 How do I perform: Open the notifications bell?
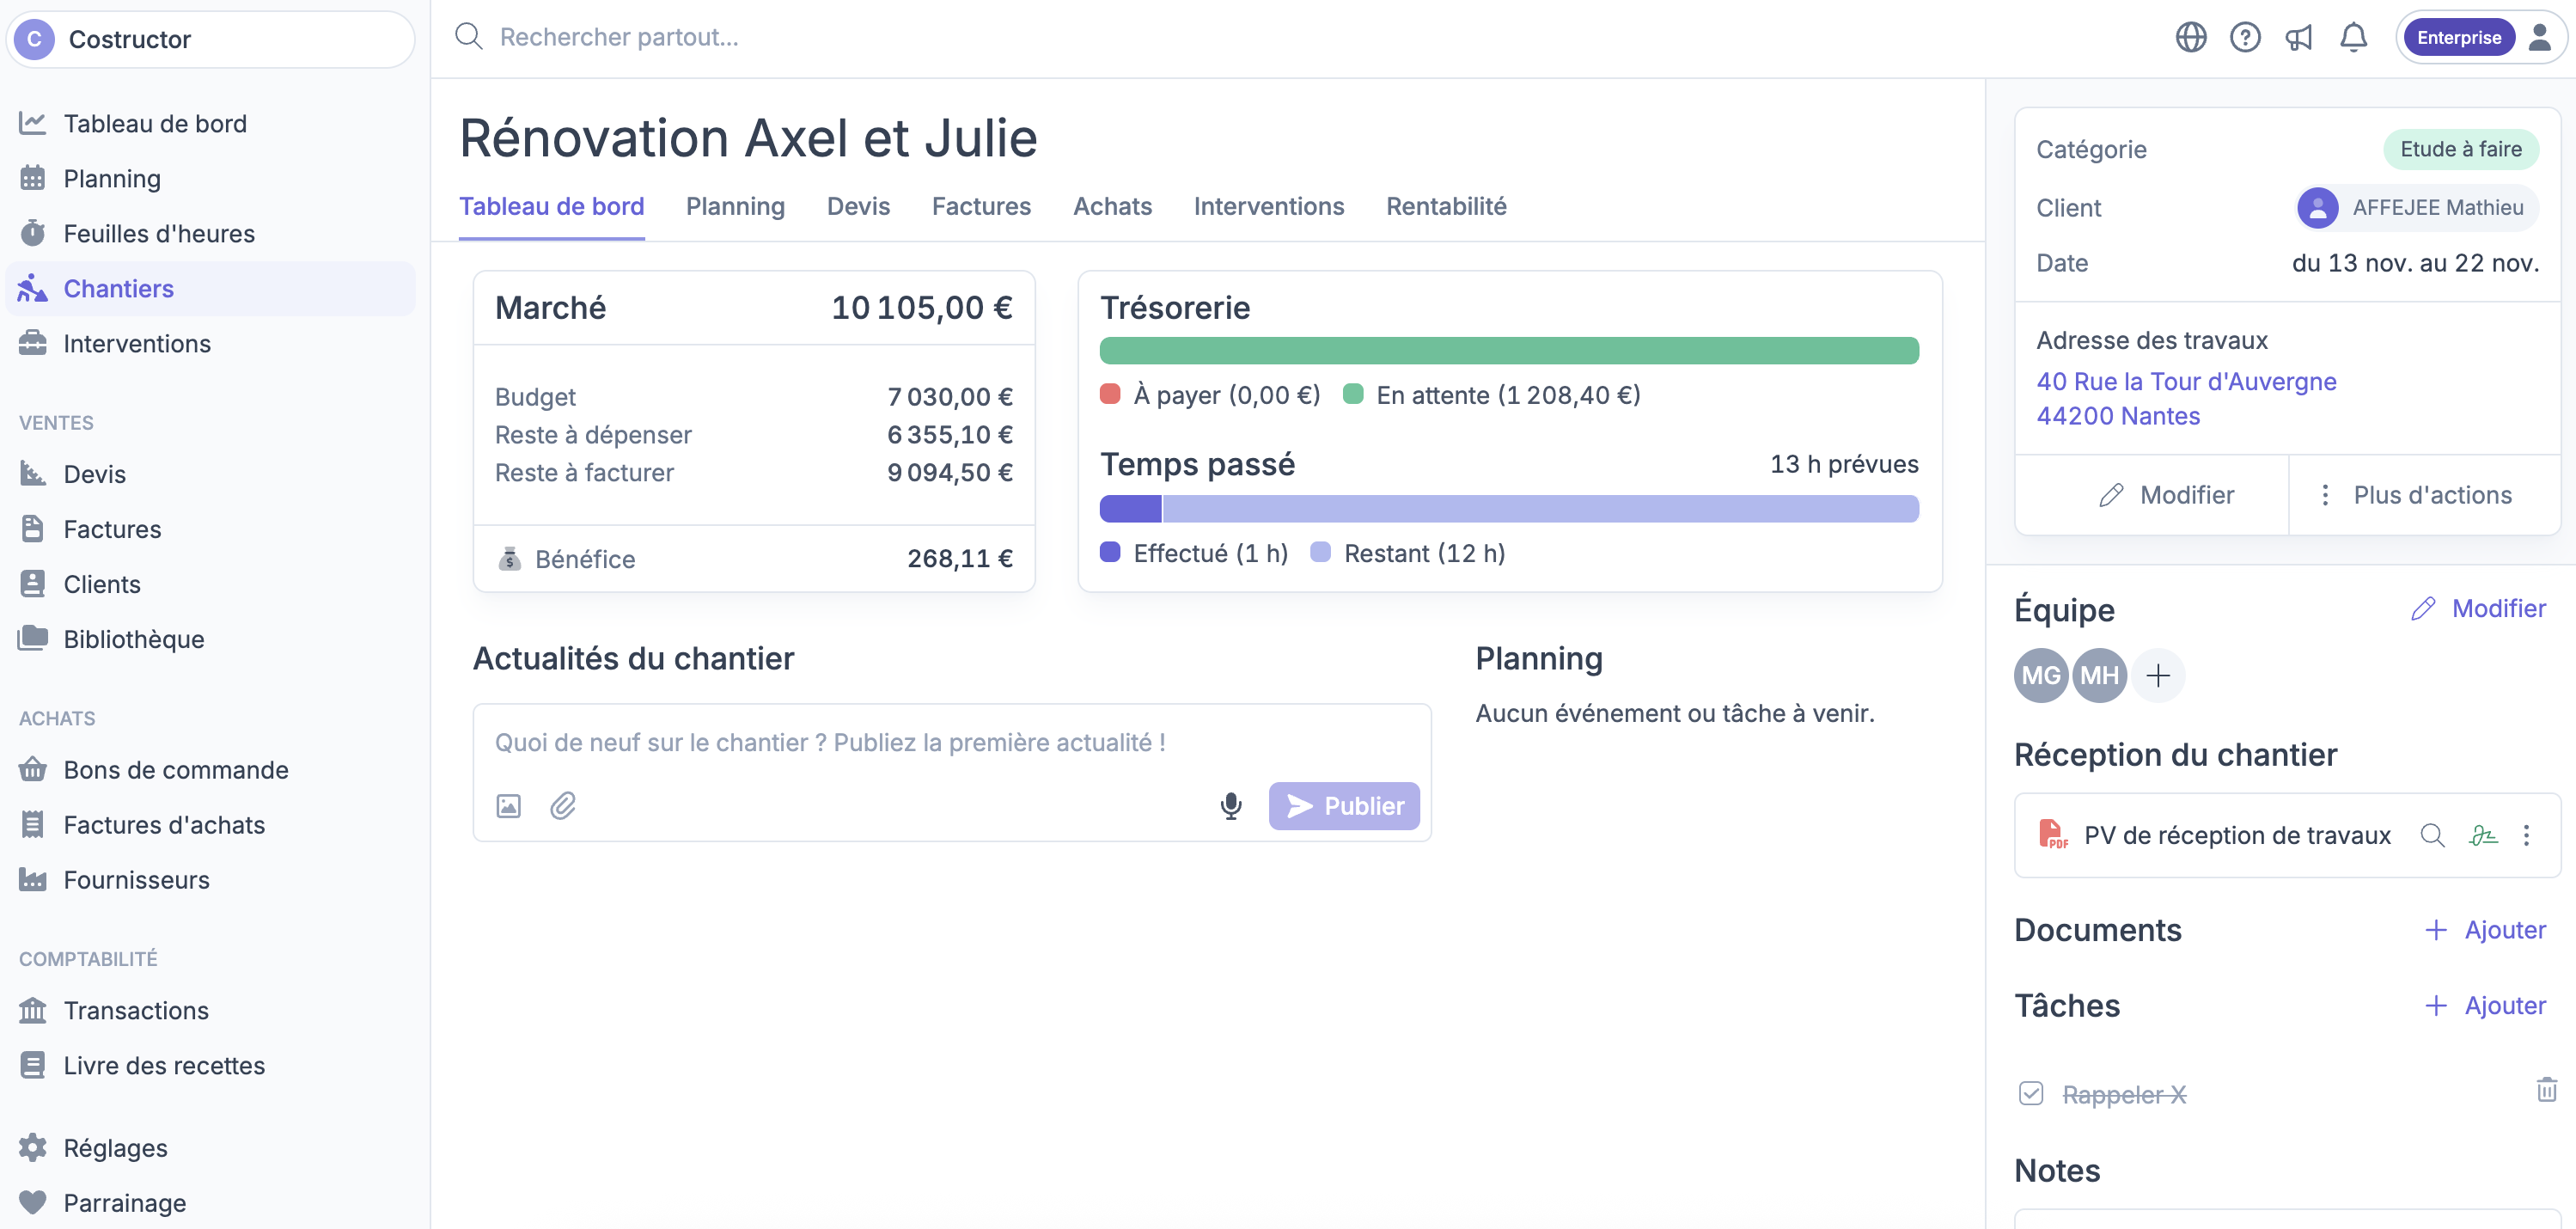[x=2353, y=38]
